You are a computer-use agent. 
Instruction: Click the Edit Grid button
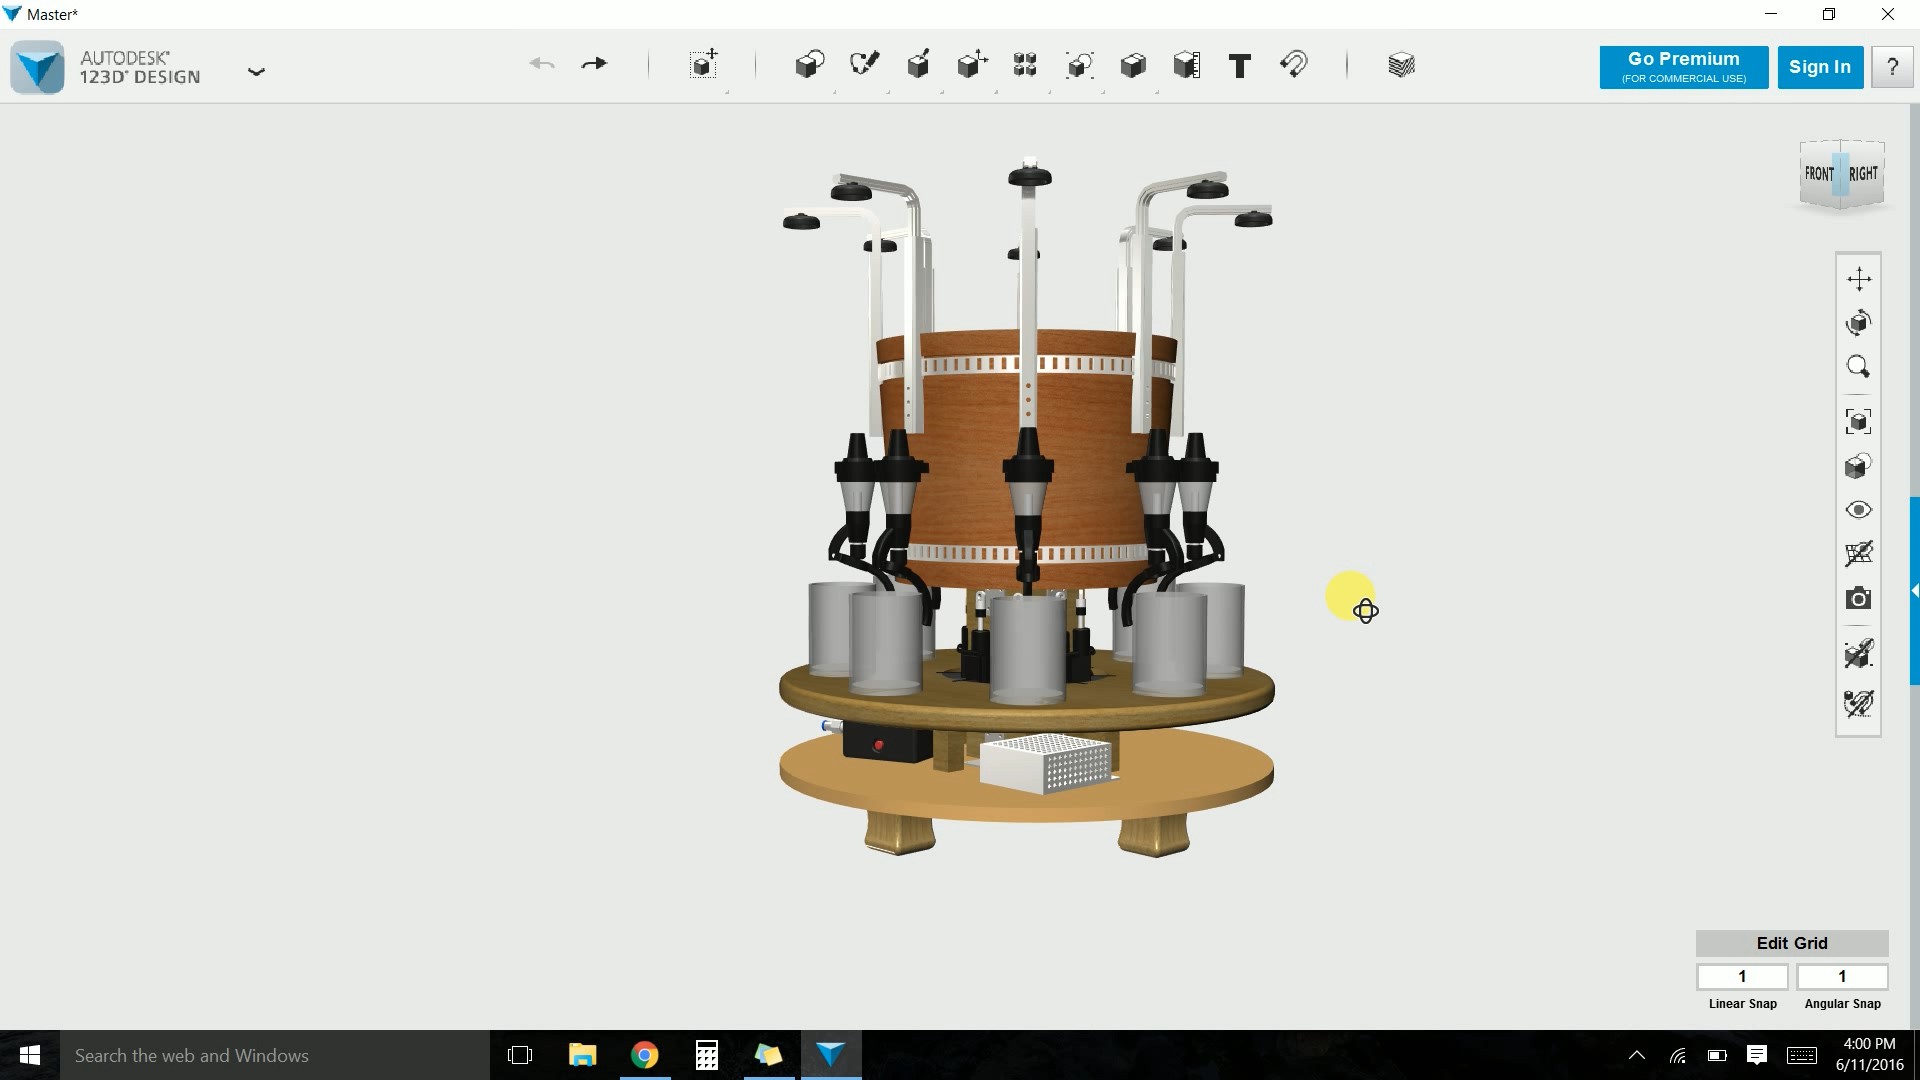pyautogui.click(x=1792, y=943)
